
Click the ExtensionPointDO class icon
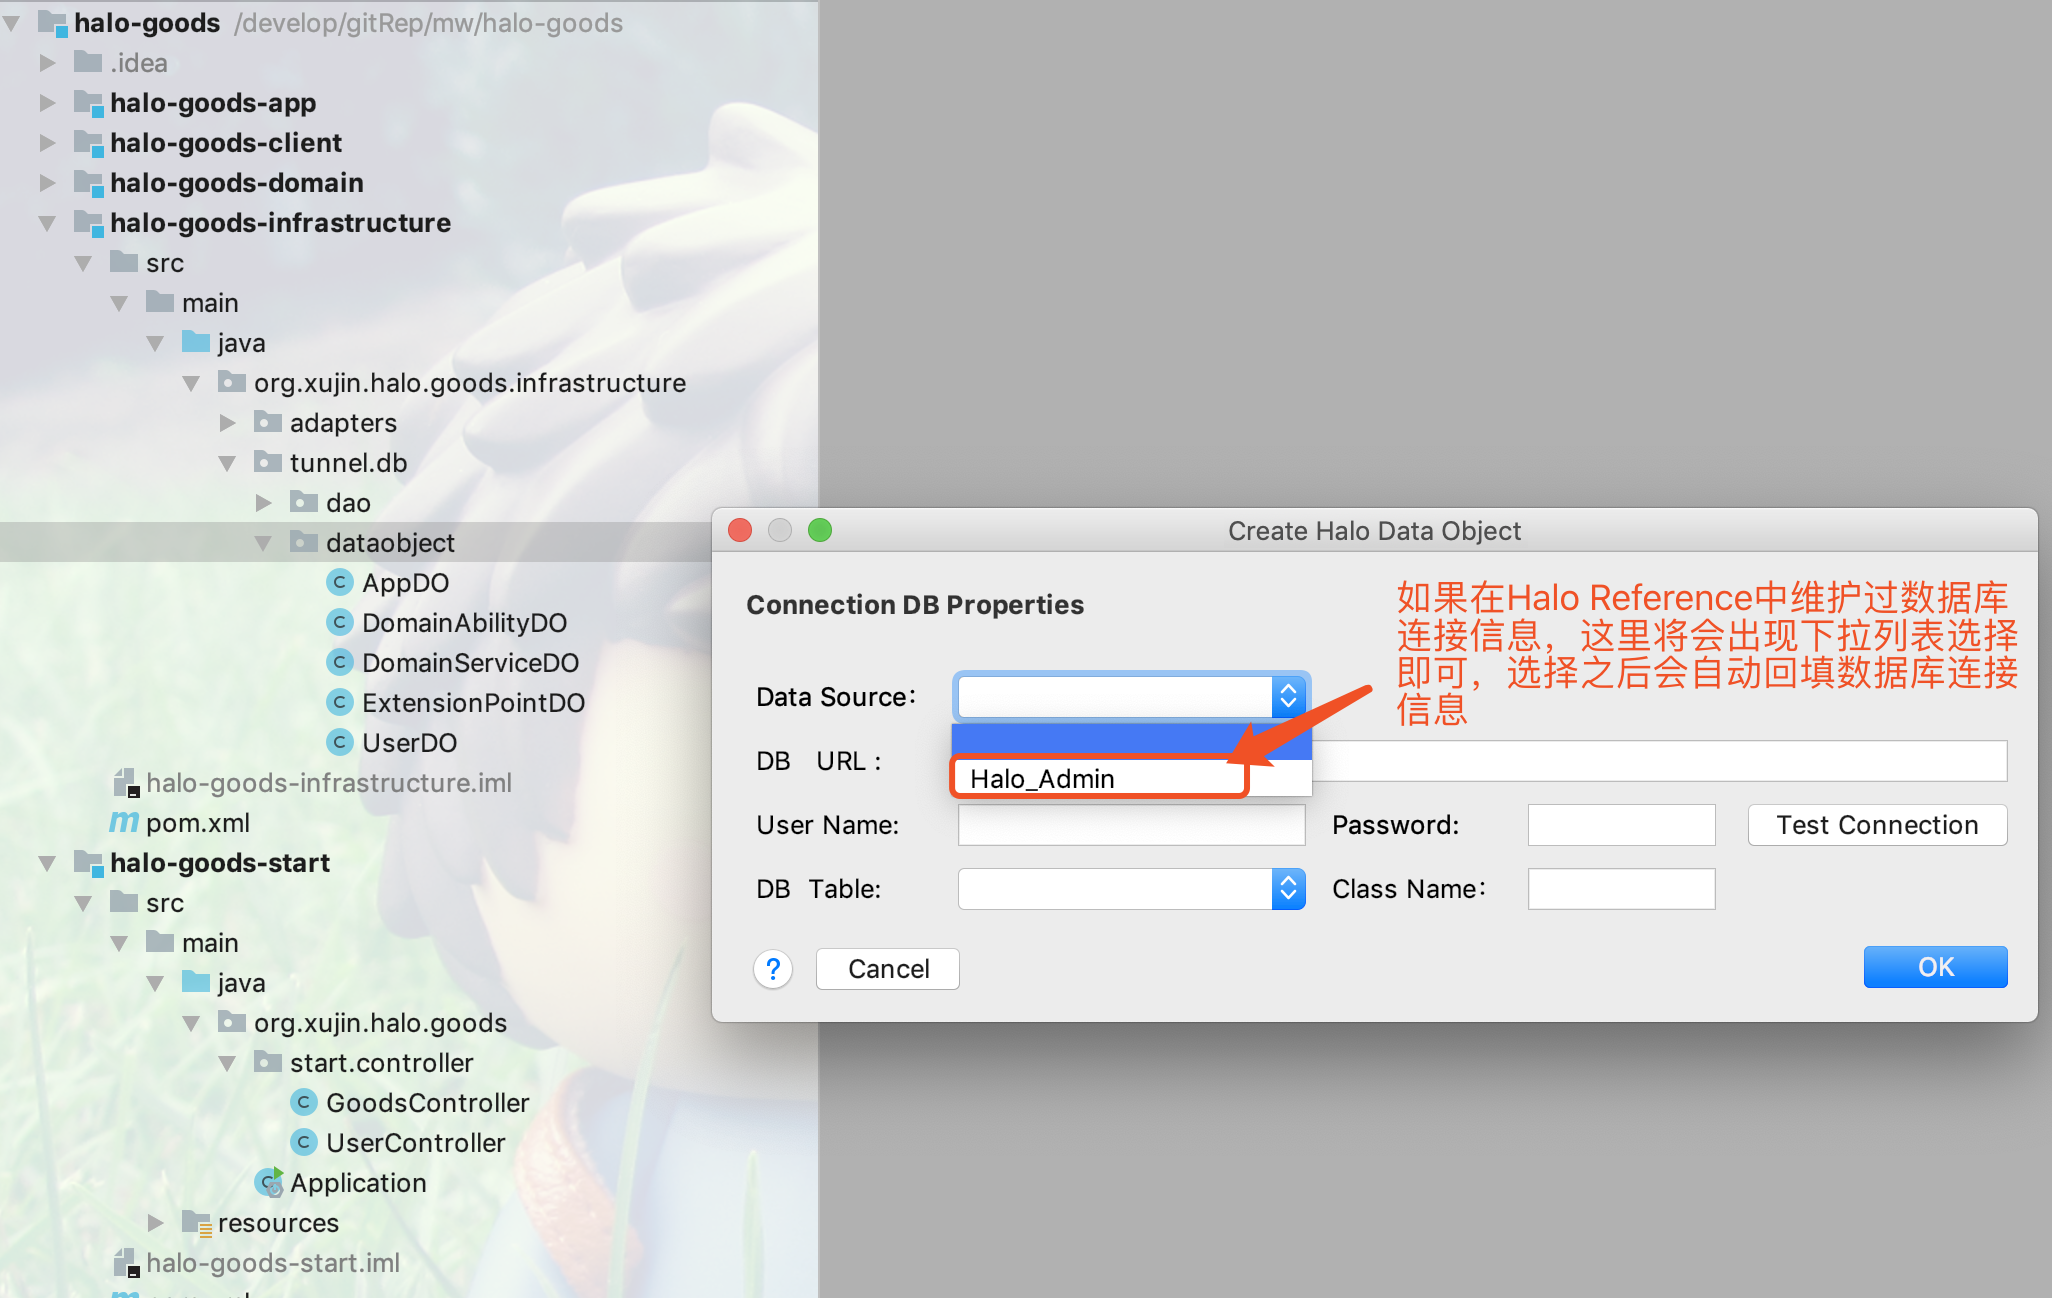click(x=340, y=702)
